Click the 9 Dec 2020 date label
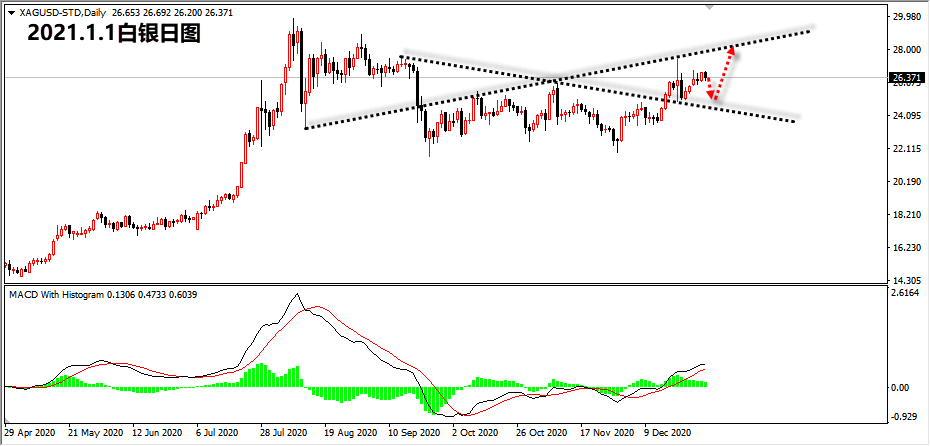Image resolution: width=930 pixels, height=446 pixels. 670,432
